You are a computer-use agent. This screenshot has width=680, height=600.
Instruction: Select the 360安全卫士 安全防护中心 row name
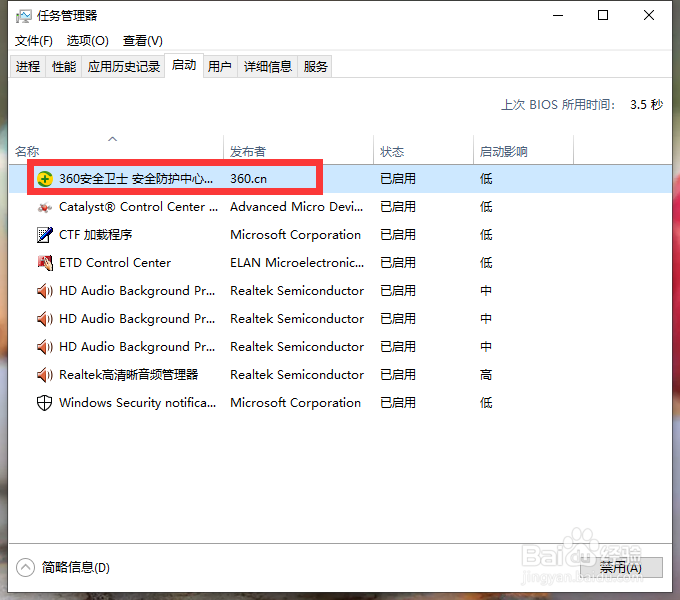coord(136,179)
